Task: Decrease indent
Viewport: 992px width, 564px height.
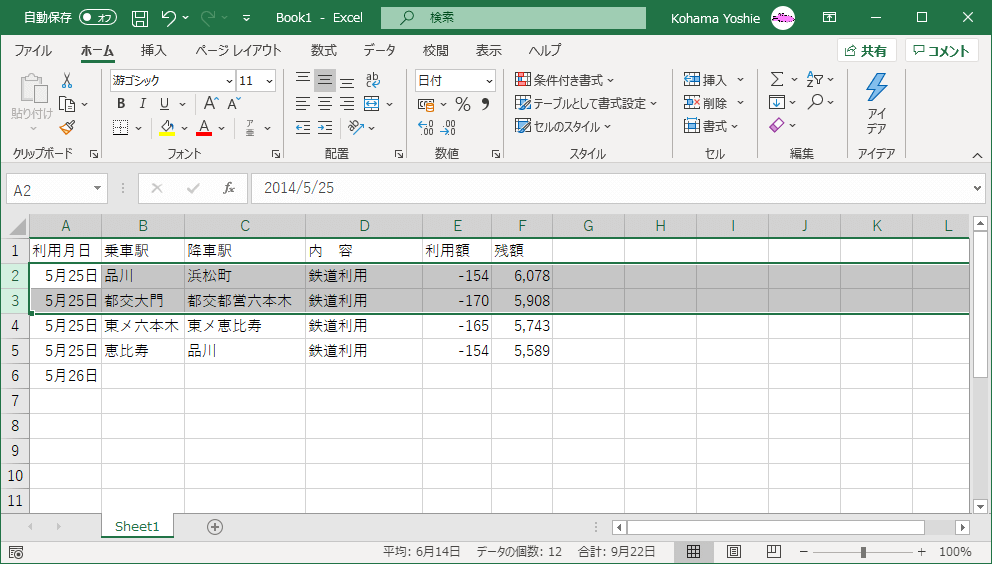Action: pyautogui.click(x=304, y=128)
